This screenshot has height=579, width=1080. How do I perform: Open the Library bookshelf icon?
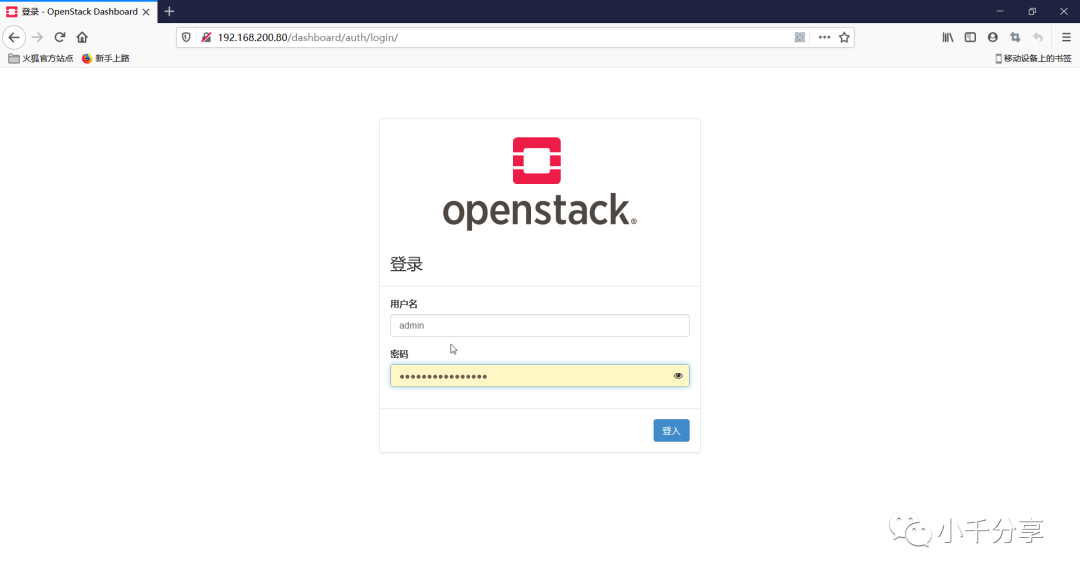pos(948,37)
